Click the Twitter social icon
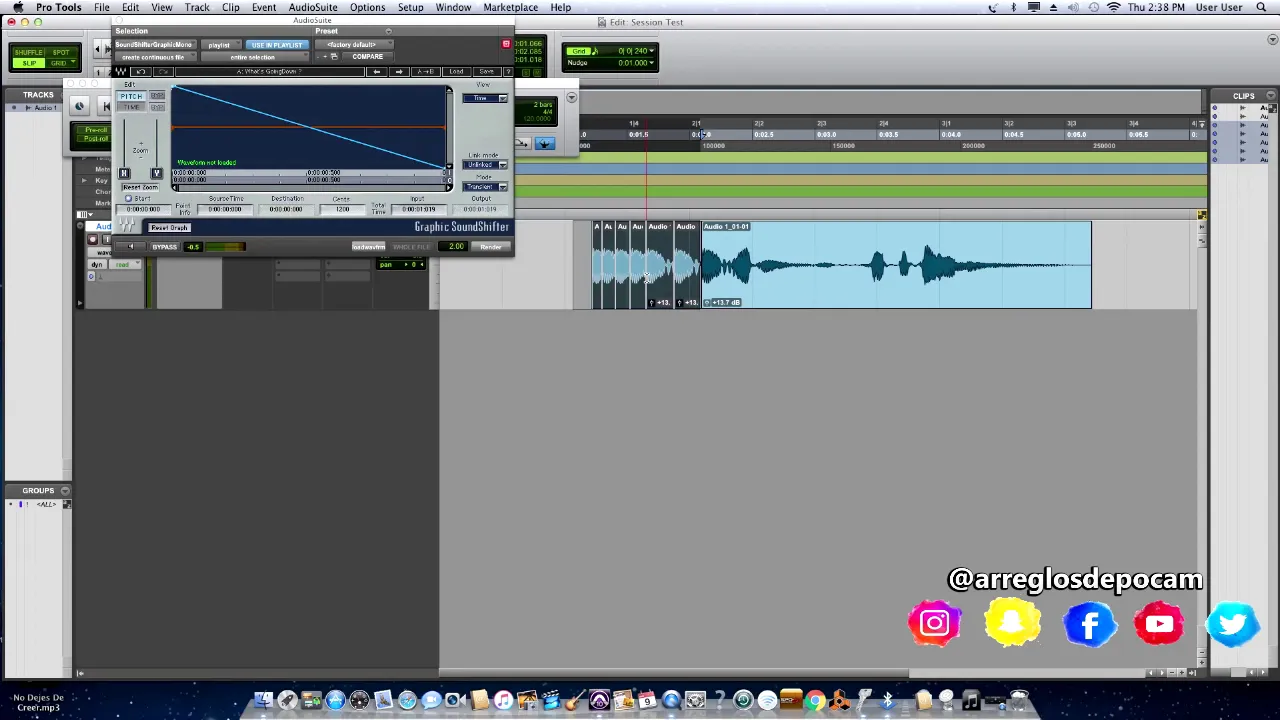Image resolution: width=1280 pixels, height=720 pixels. click(1233, 623)
